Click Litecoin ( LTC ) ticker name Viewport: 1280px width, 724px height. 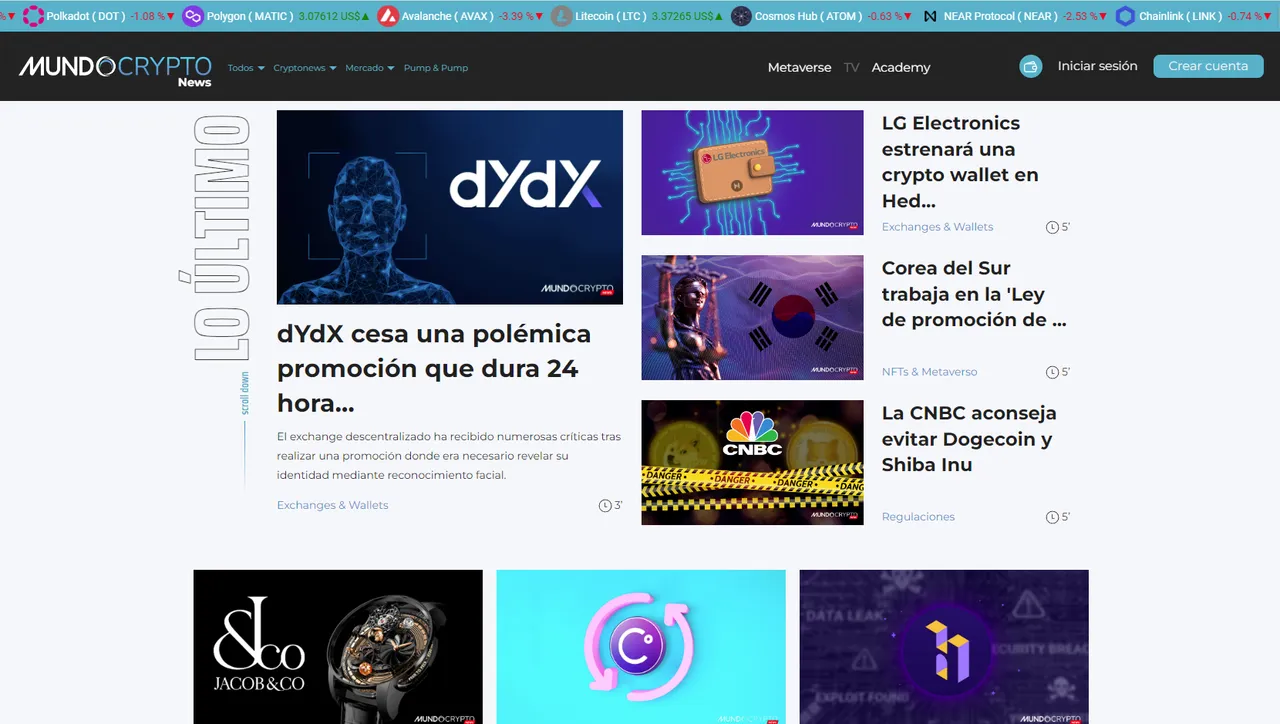point(610,17)
